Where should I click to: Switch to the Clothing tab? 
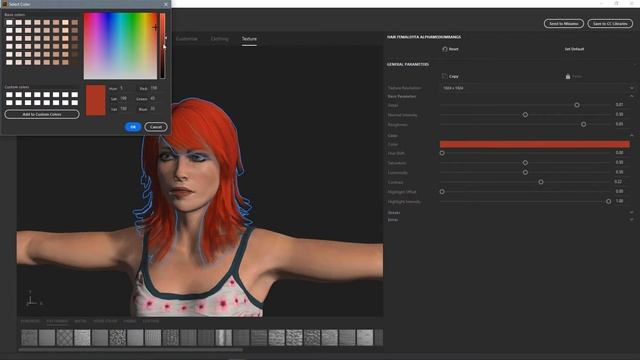point(220,39)
